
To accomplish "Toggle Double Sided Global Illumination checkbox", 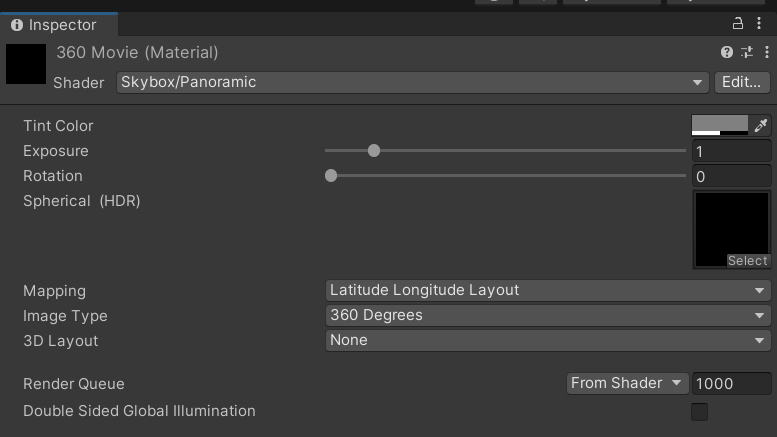I will [700, 412].
